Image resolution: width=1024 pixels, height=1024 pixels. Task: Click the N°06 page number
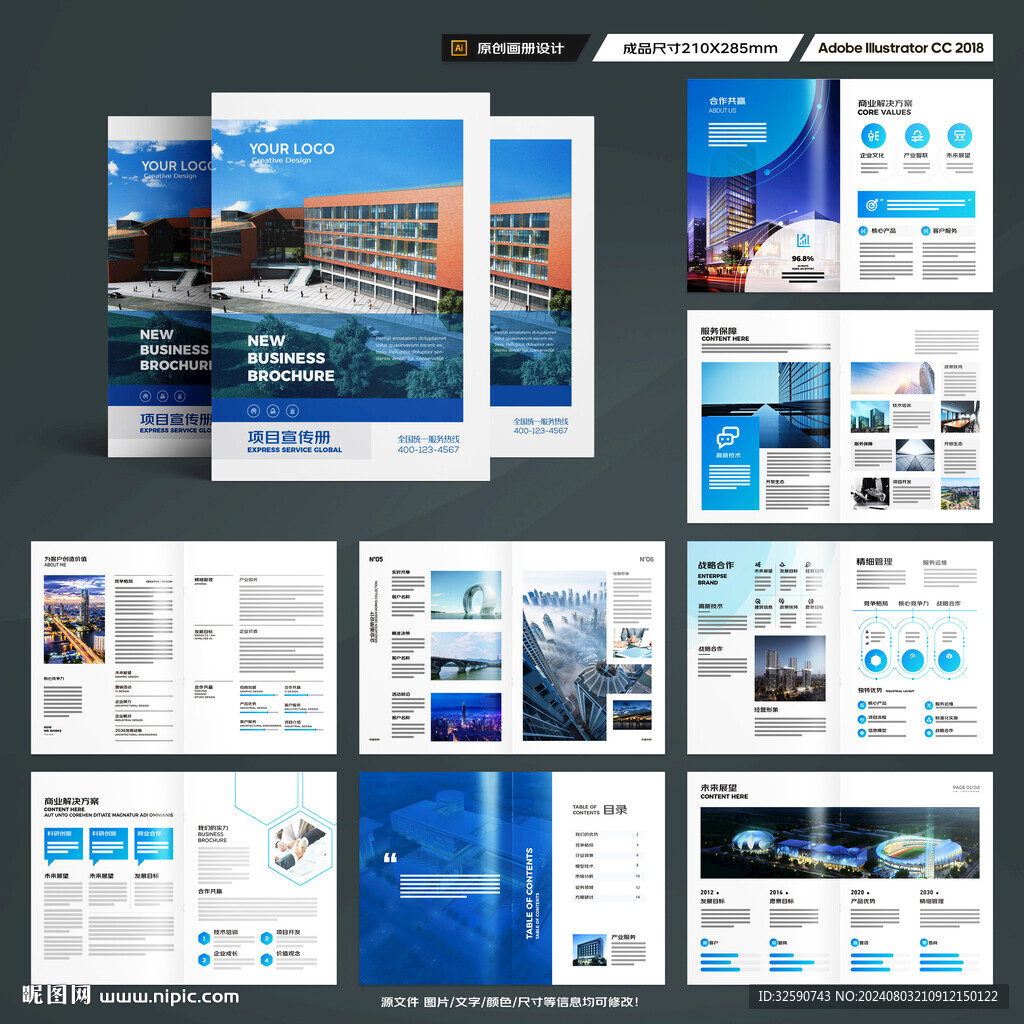pyautogui.click(x=646, y=559)
